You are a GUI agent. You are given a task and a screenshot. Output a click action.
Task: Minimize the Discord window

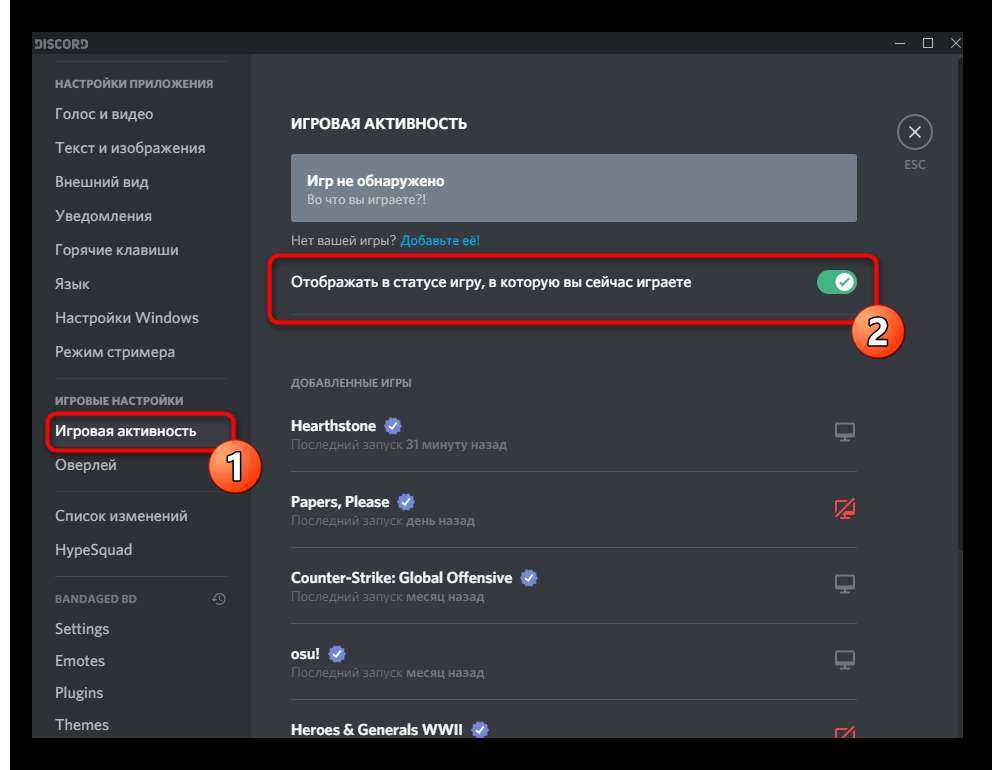click(x=900, y=43)
